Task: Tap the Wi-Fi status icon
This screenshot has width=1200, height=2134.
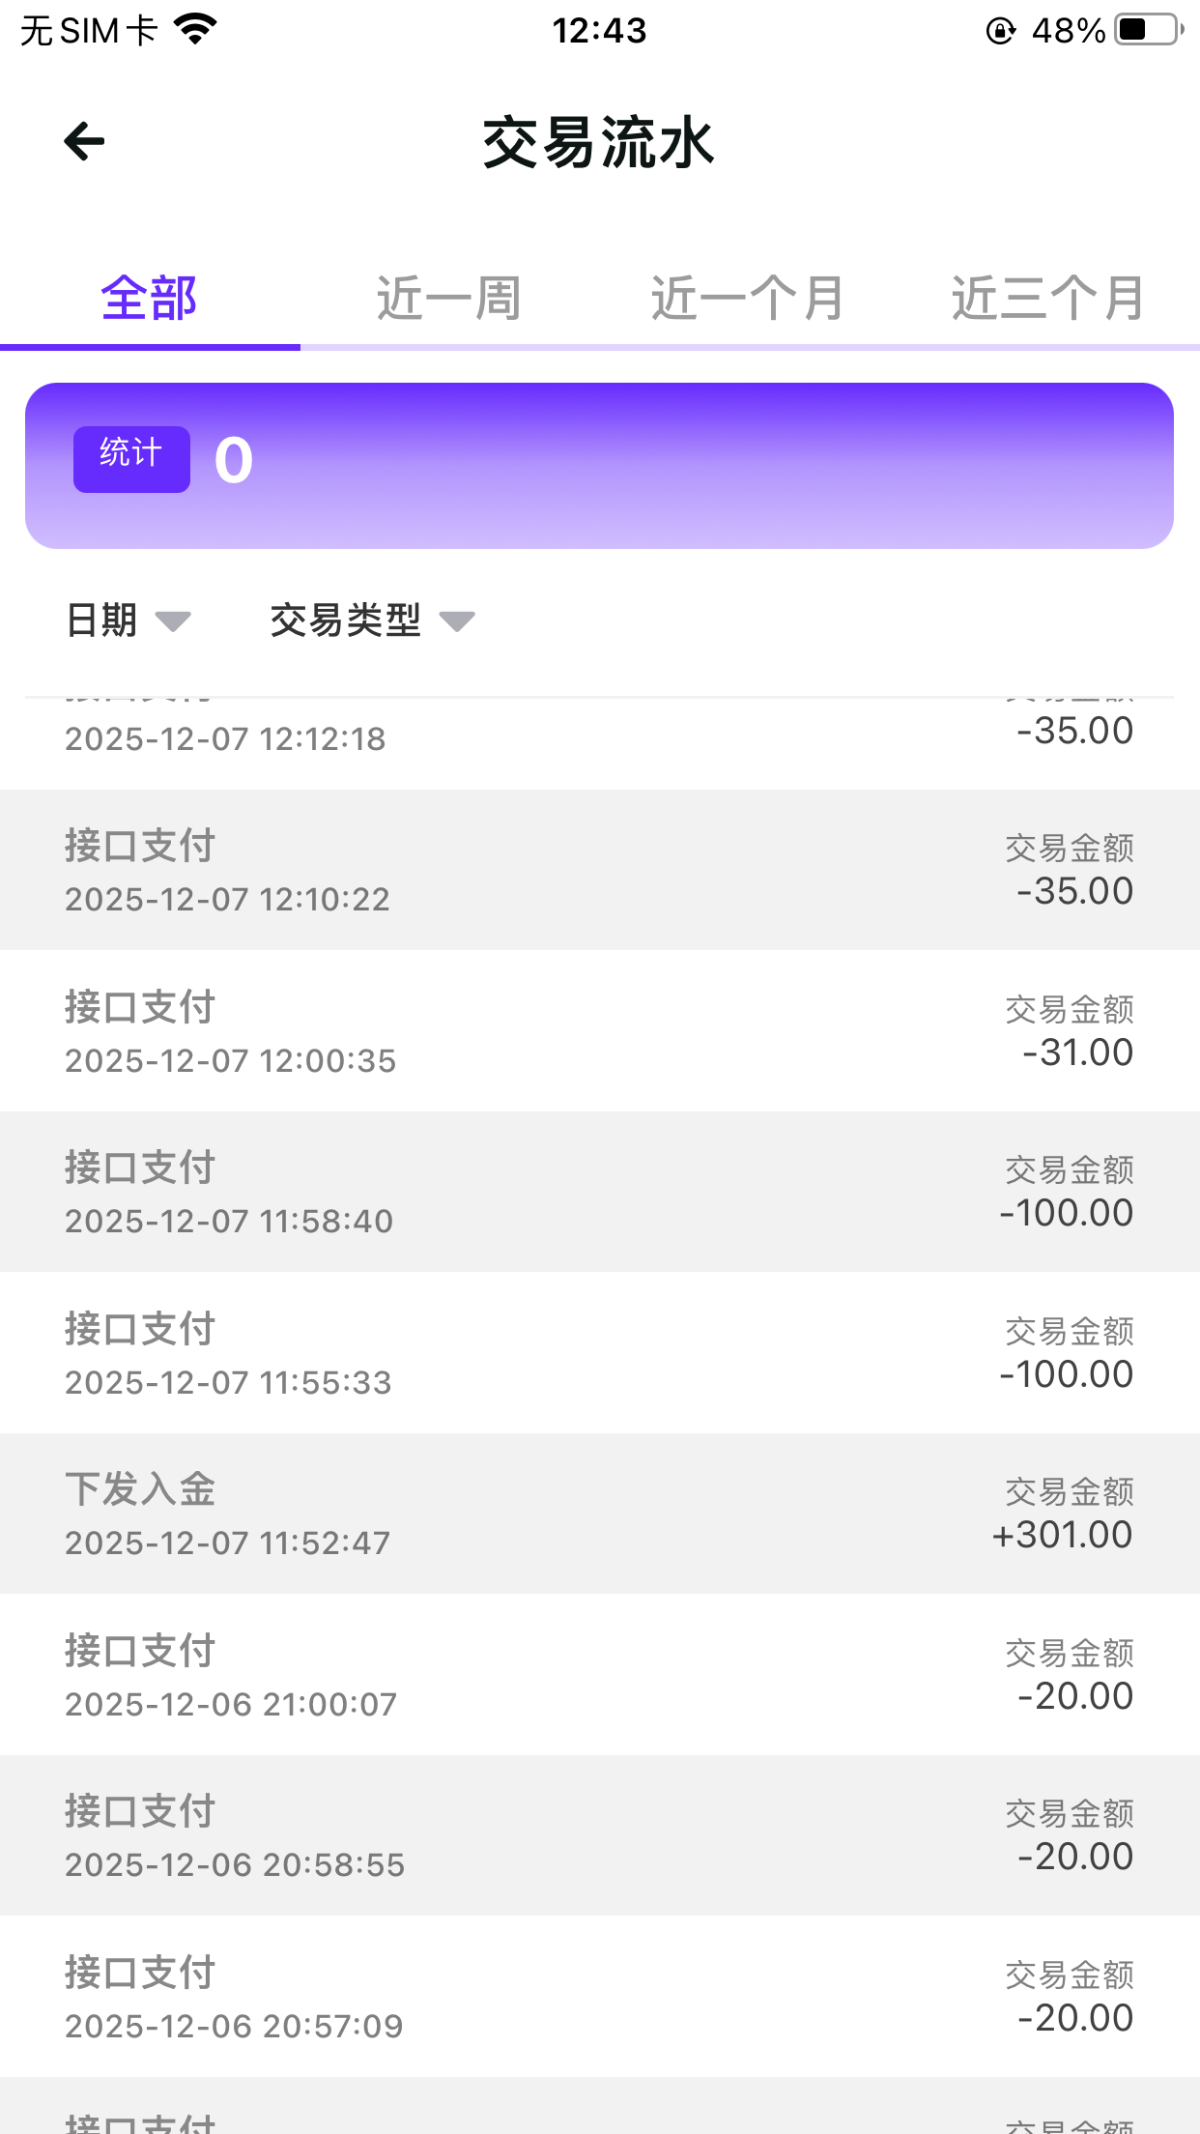Action: click(x=195, y=29)
